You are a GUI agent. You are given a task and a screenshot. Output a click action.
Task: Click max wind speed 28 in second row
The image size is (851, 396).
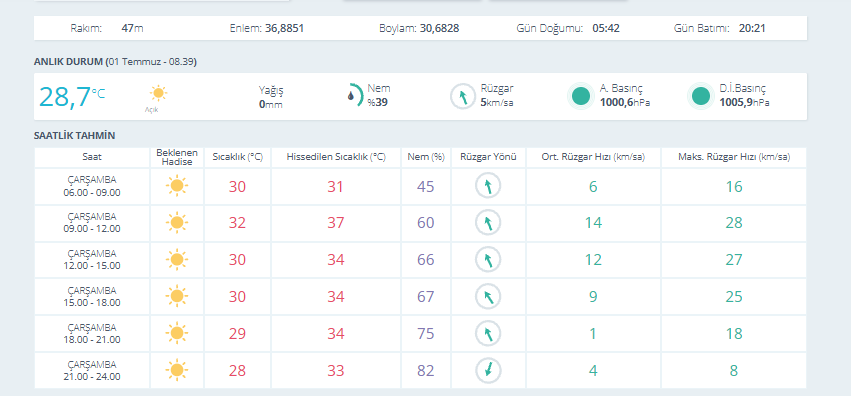coord(734,223)
